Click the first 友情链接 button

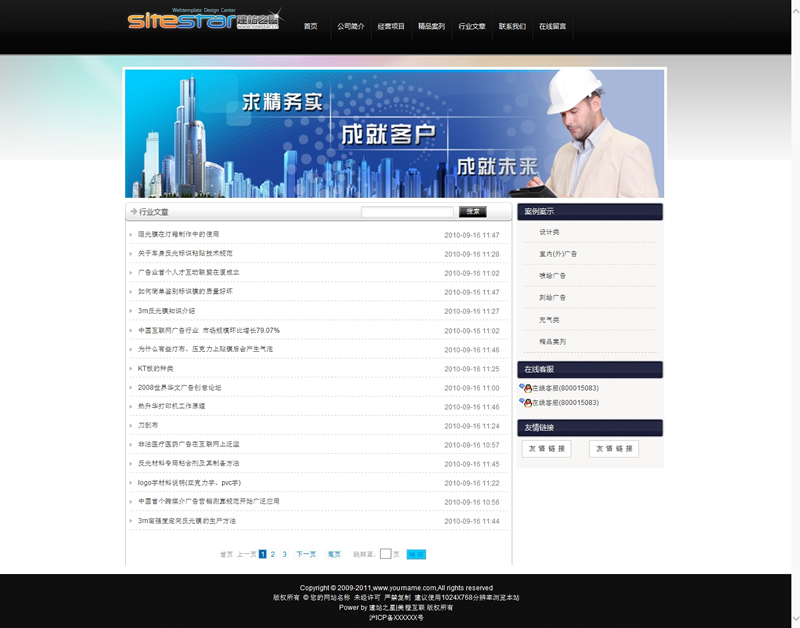pyautogui.click(x=546, y=449)
